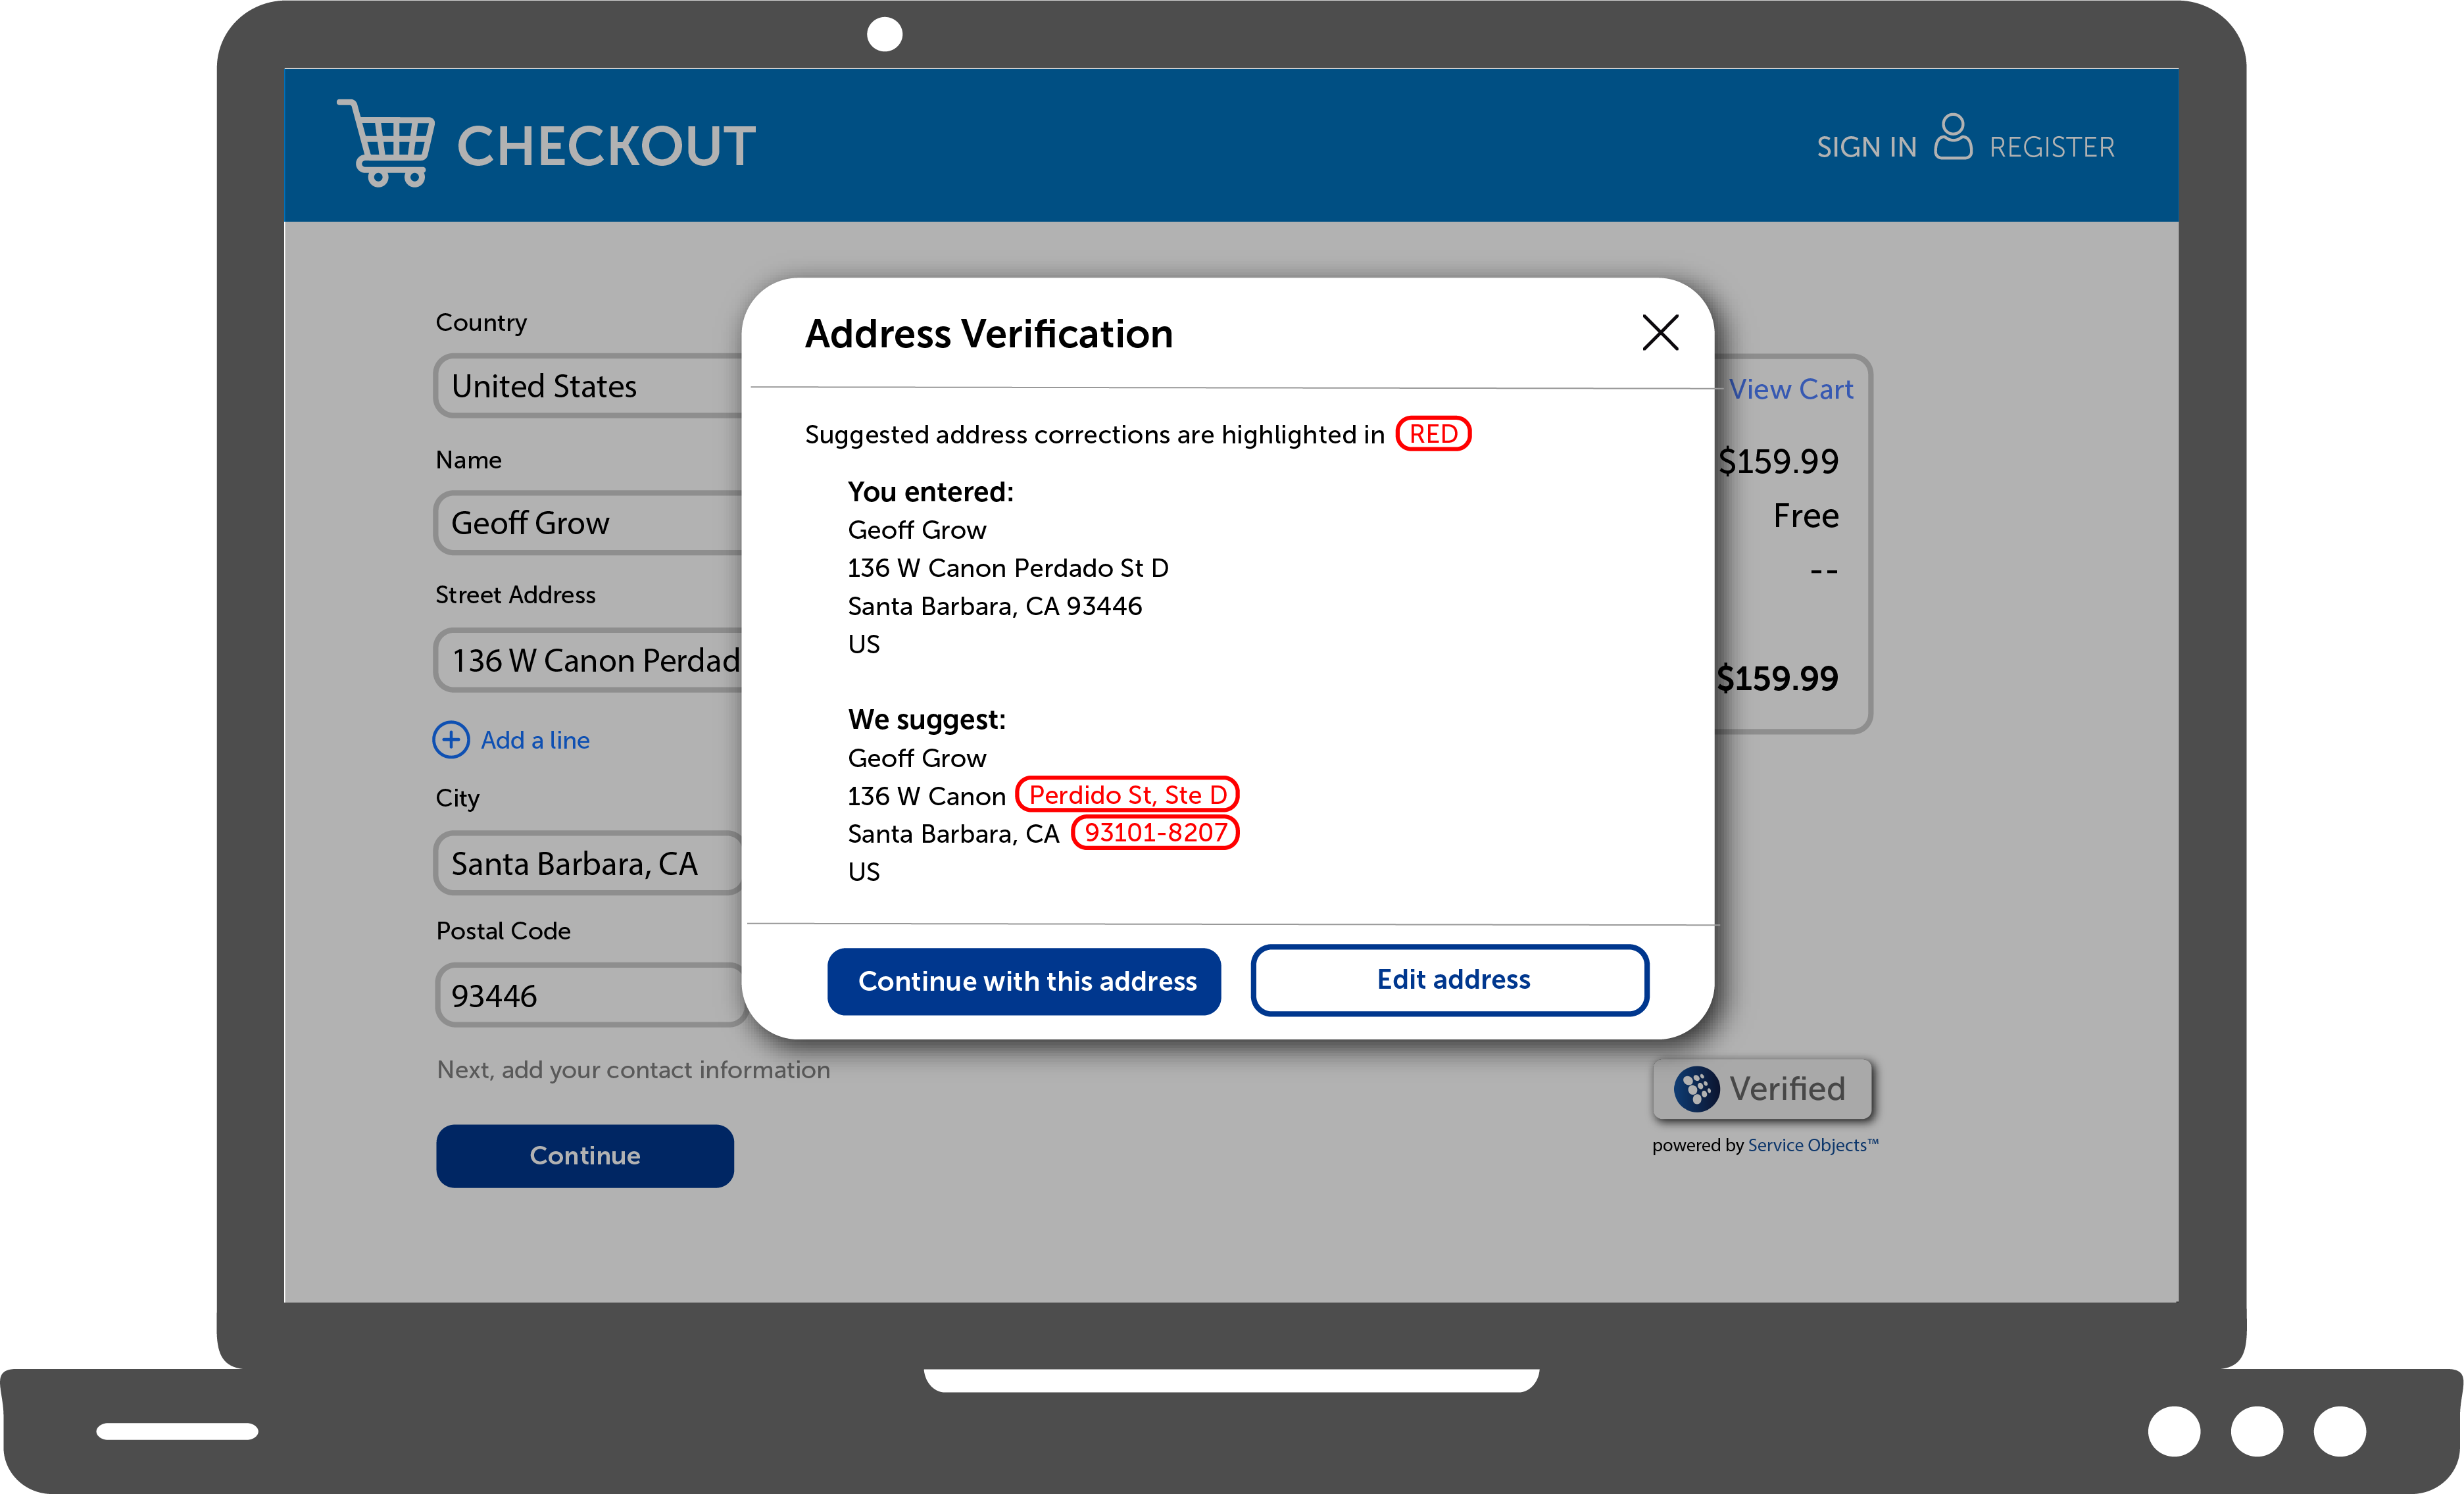Click the Continue button below form
This screenshot has height=1494, width=2464.
pyautogui.click(x=585, y=1156)
